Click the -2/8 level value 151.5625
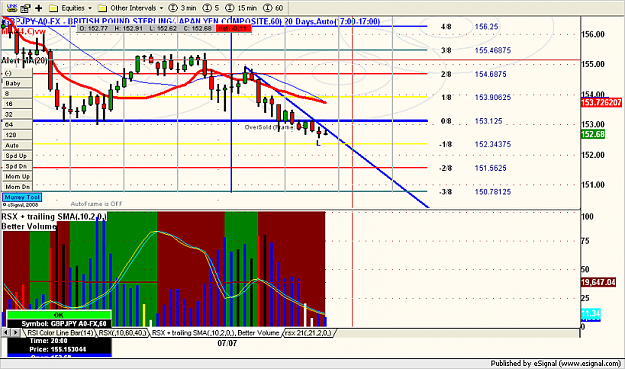625x369 pixels. (x=490, y=168)
